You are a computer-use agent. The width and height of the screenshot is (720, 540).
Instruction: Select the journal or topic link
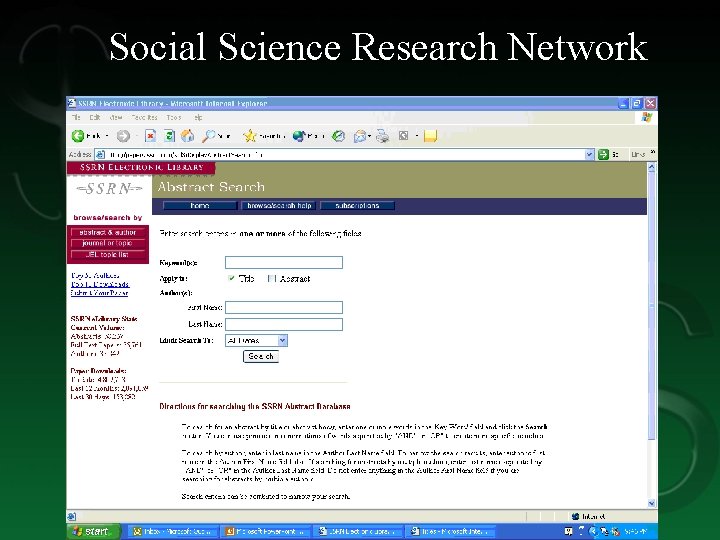(107, 243)
